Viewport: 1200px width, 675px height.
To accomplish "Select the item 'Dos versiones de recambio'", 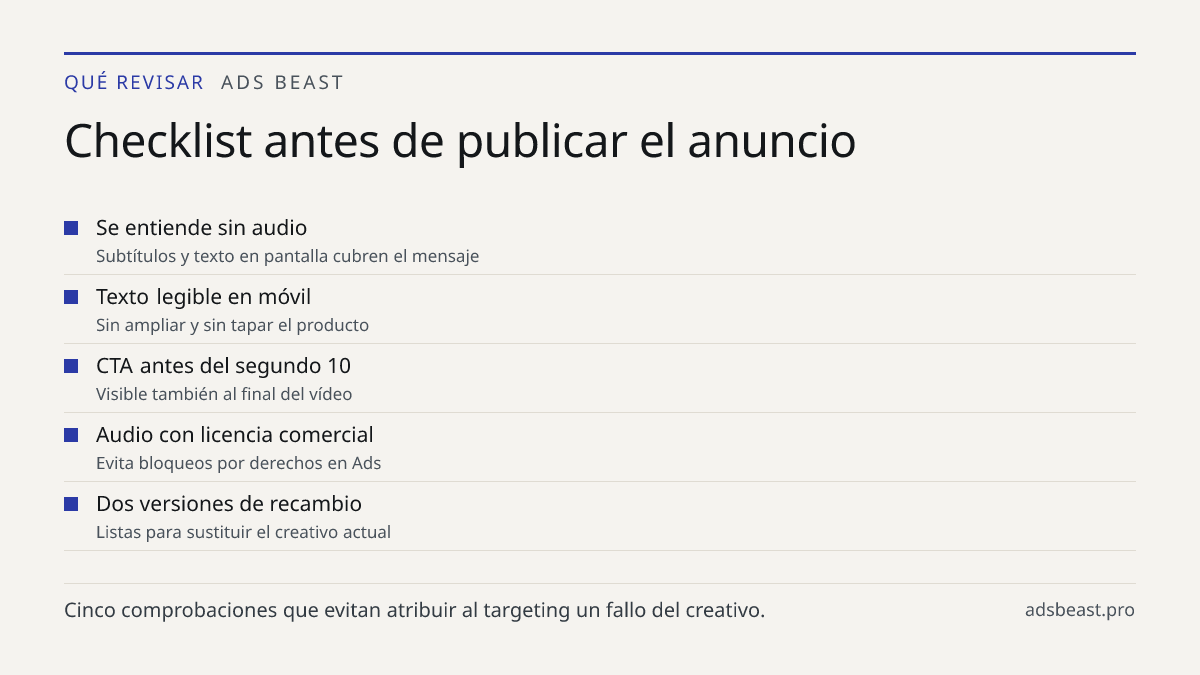I will [229, 504].
